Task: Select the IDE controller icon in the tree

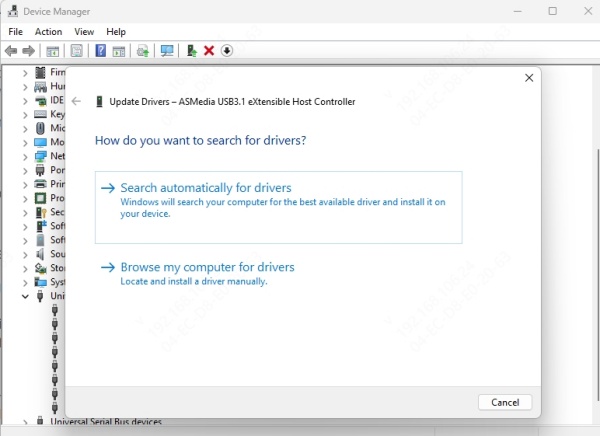Action: point(40,100)
